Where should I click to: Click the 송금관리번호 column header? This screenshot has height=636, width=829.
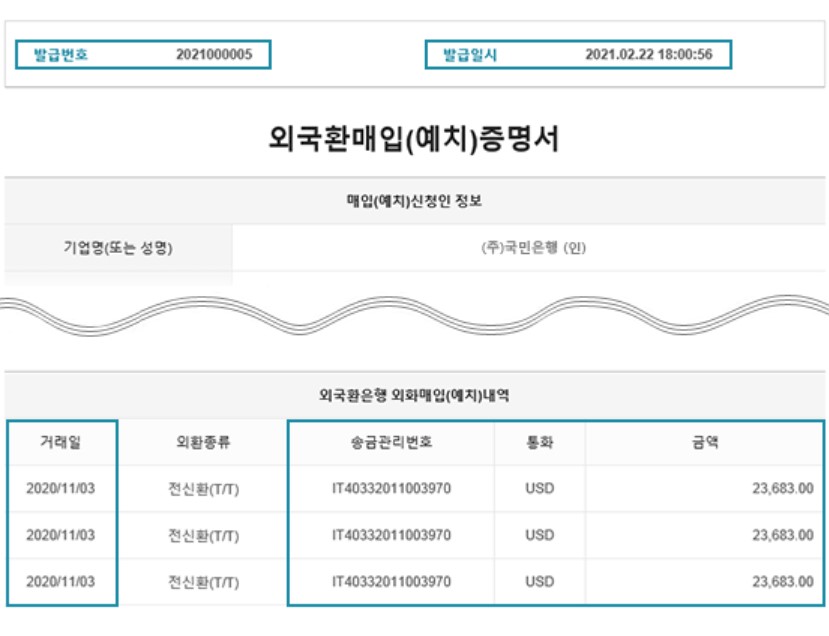(x=391, y=442)
